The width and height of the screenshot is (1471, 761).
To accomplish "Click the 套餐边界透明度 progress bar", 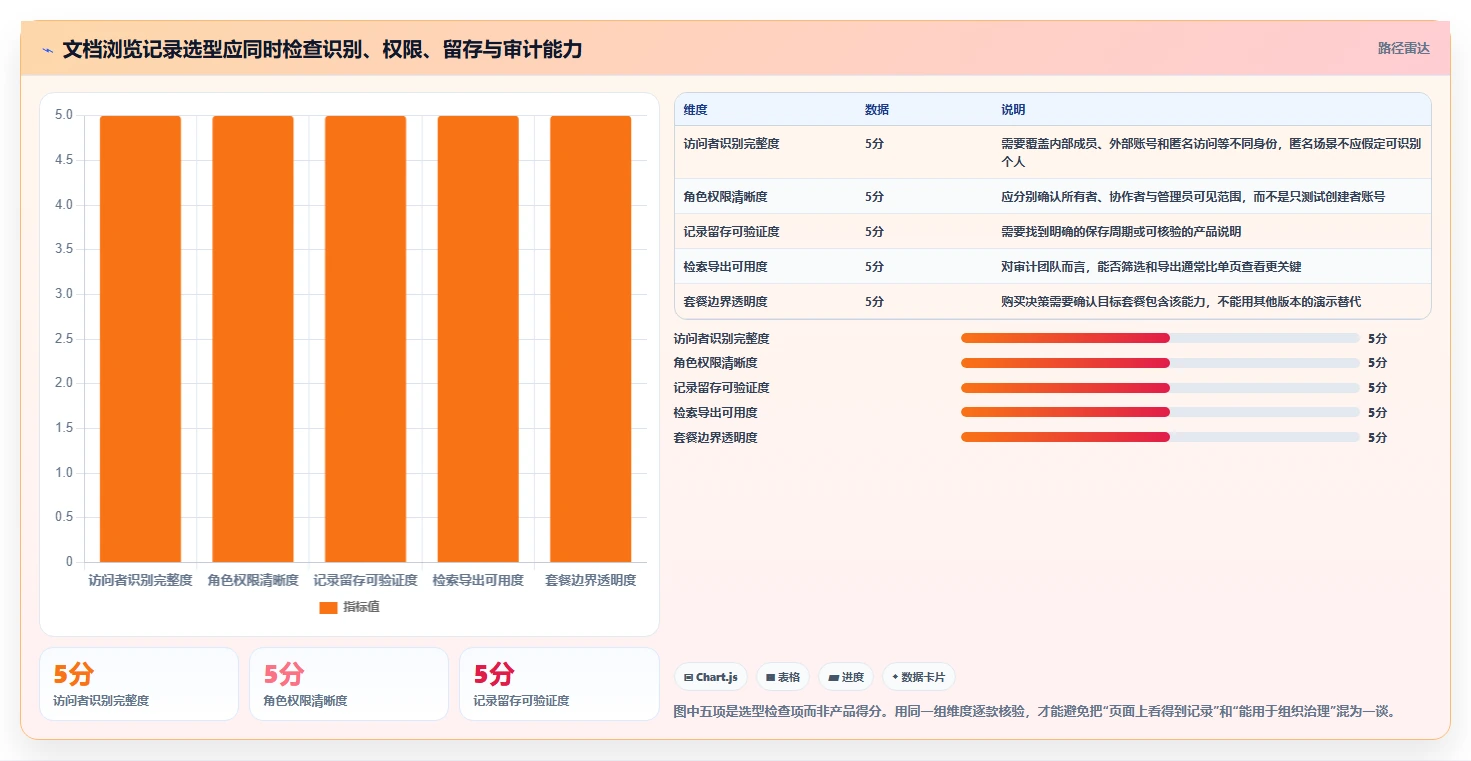I will pos(1160,437).
